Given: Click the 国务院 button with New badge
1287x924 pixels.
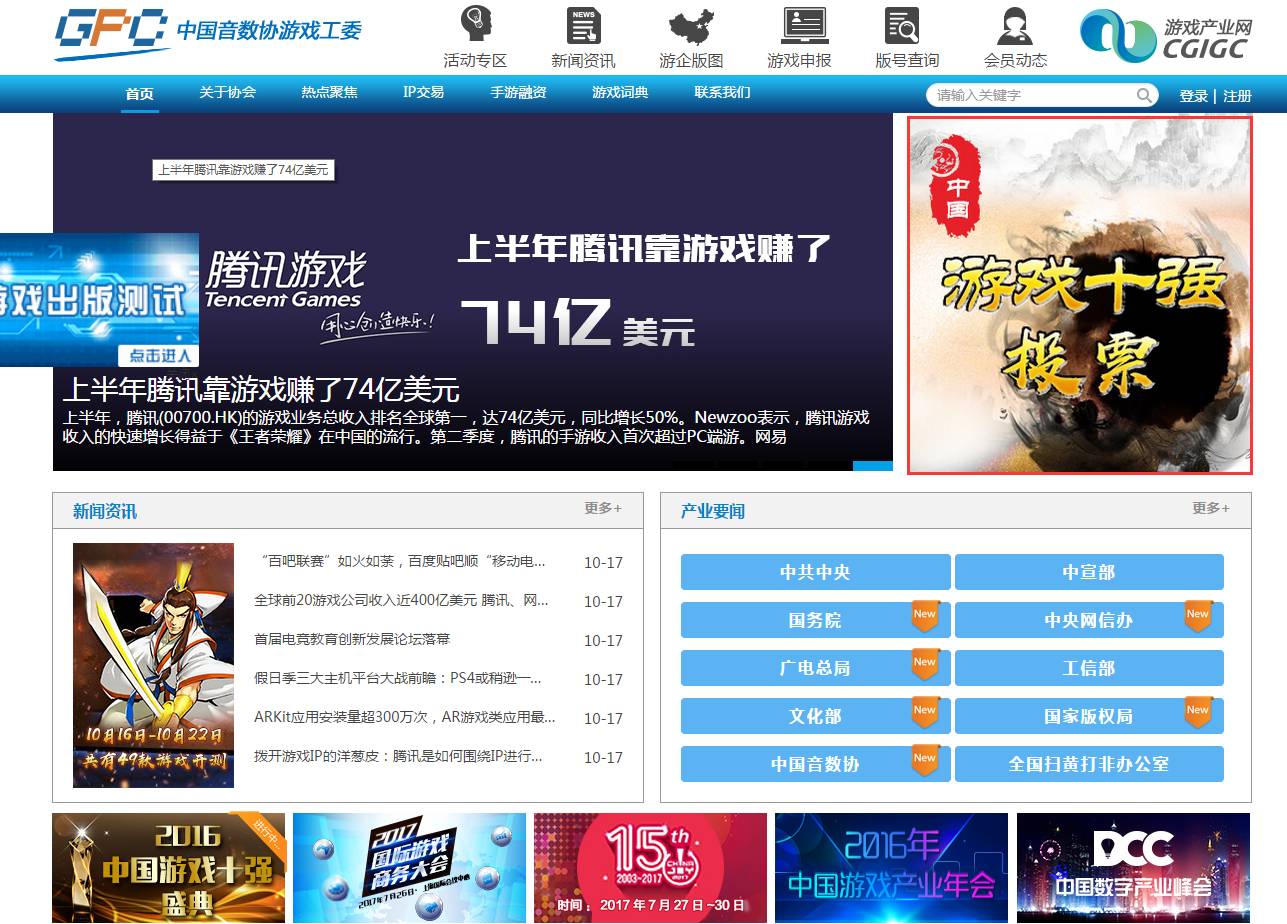Looking at the screenshot, I should point(815,619).
